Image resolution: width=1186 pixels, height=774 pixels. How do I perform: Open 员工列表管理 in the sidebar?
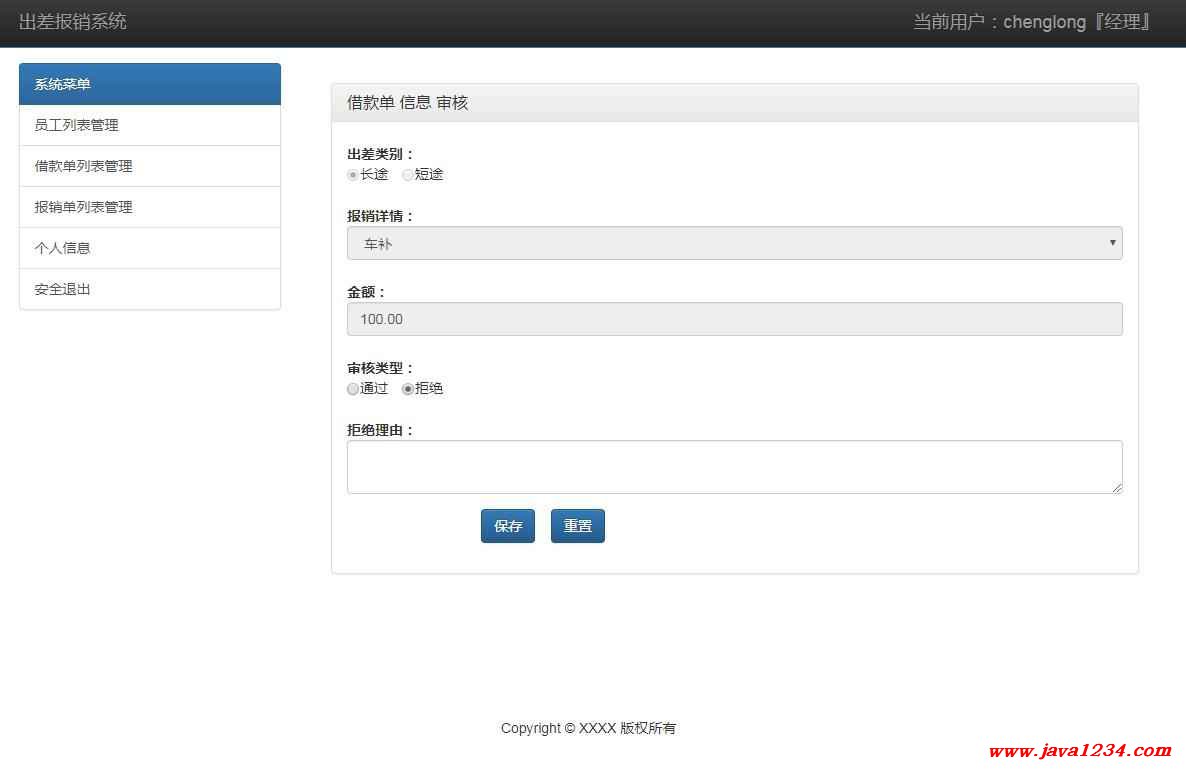[77, 125]
